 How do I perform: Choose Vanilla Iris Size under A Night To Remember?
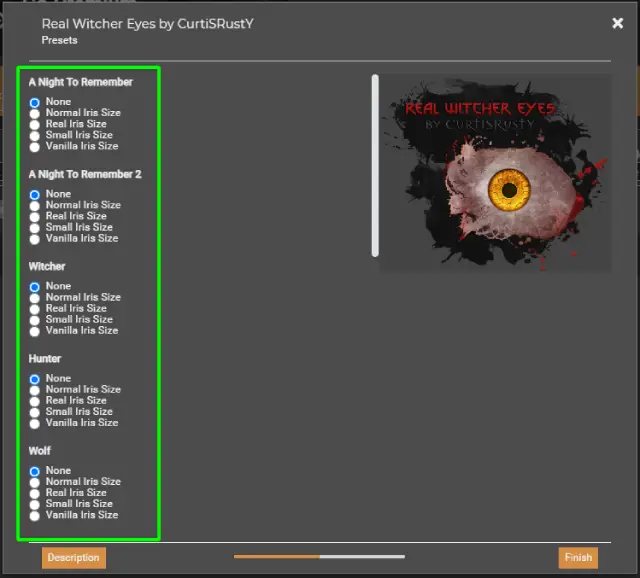pyautogui.click(x=35, y=147)
